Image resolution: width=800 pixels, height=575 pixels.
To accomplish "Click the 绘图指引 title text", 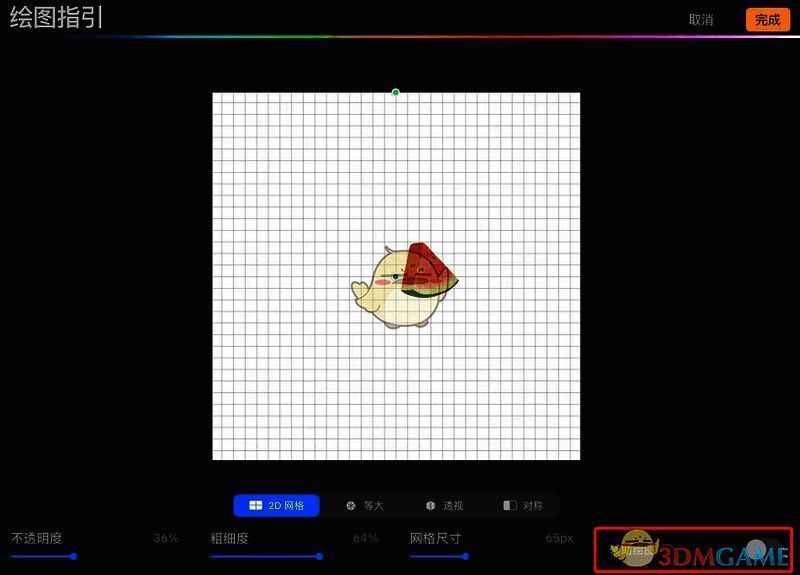I will pyautogui.click(x=55, y=17).
